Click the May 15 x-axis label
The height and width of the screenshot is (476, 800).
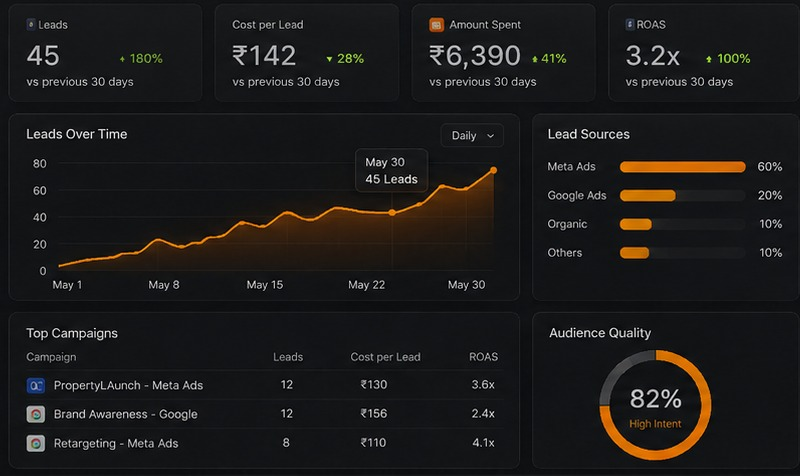(x=265, y=285)
